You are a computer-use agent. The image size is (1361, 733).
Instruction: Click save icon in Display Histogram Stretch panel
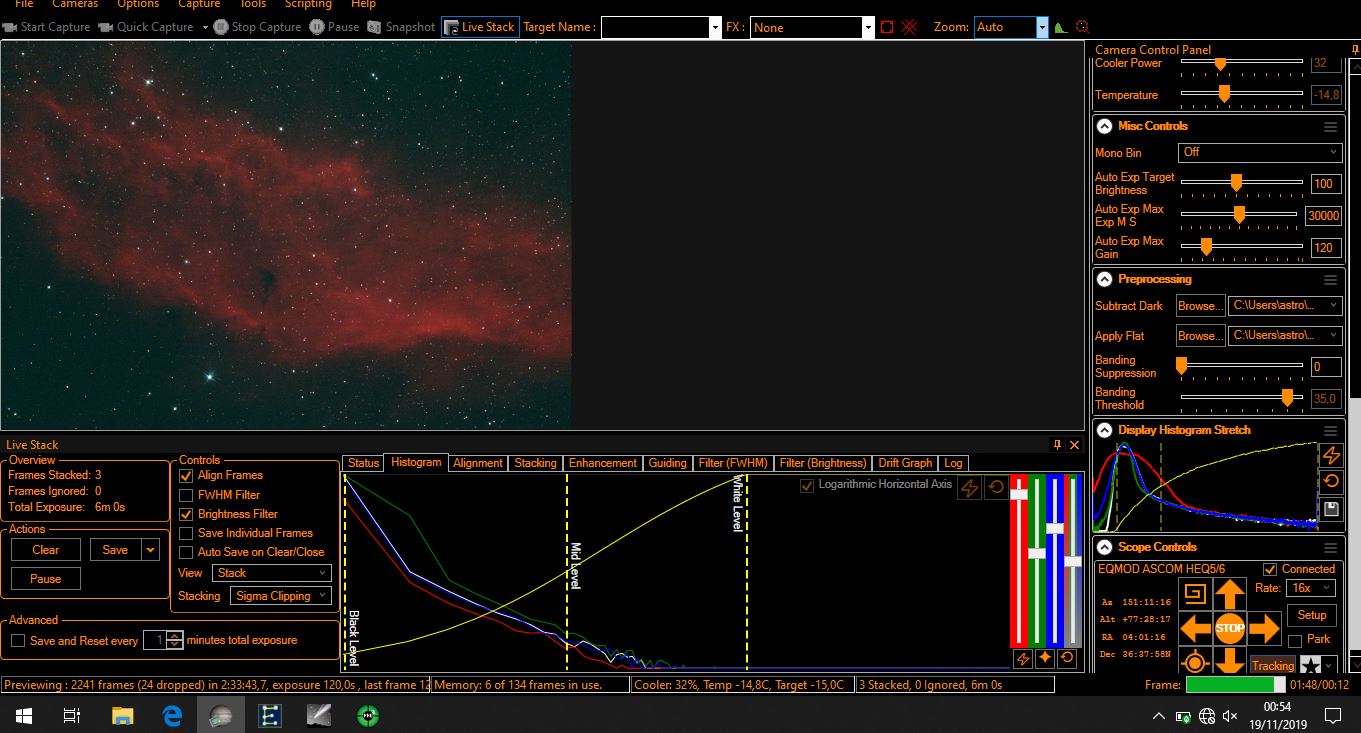click(1331, 509)
